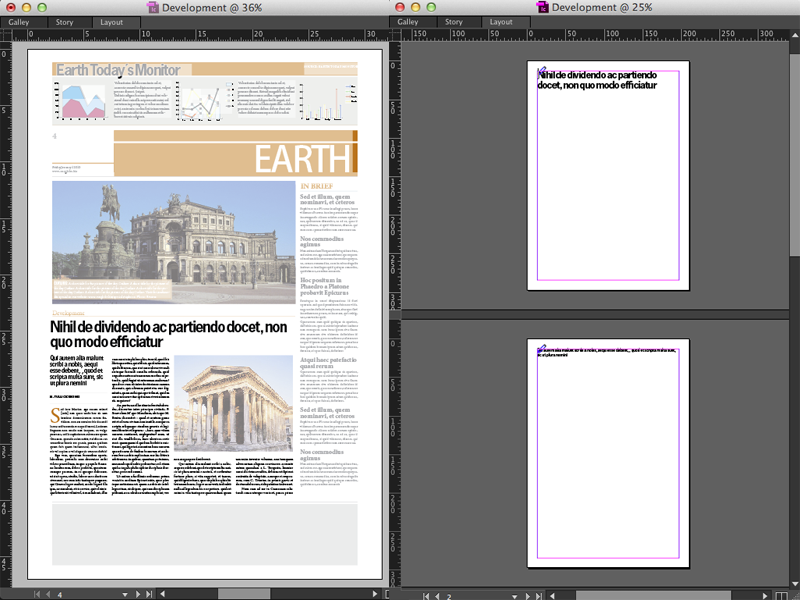Go to the first page using the leftmost navigation arrow
The height and width of the screenshot is (600, 800).
(x=37, y=594)
